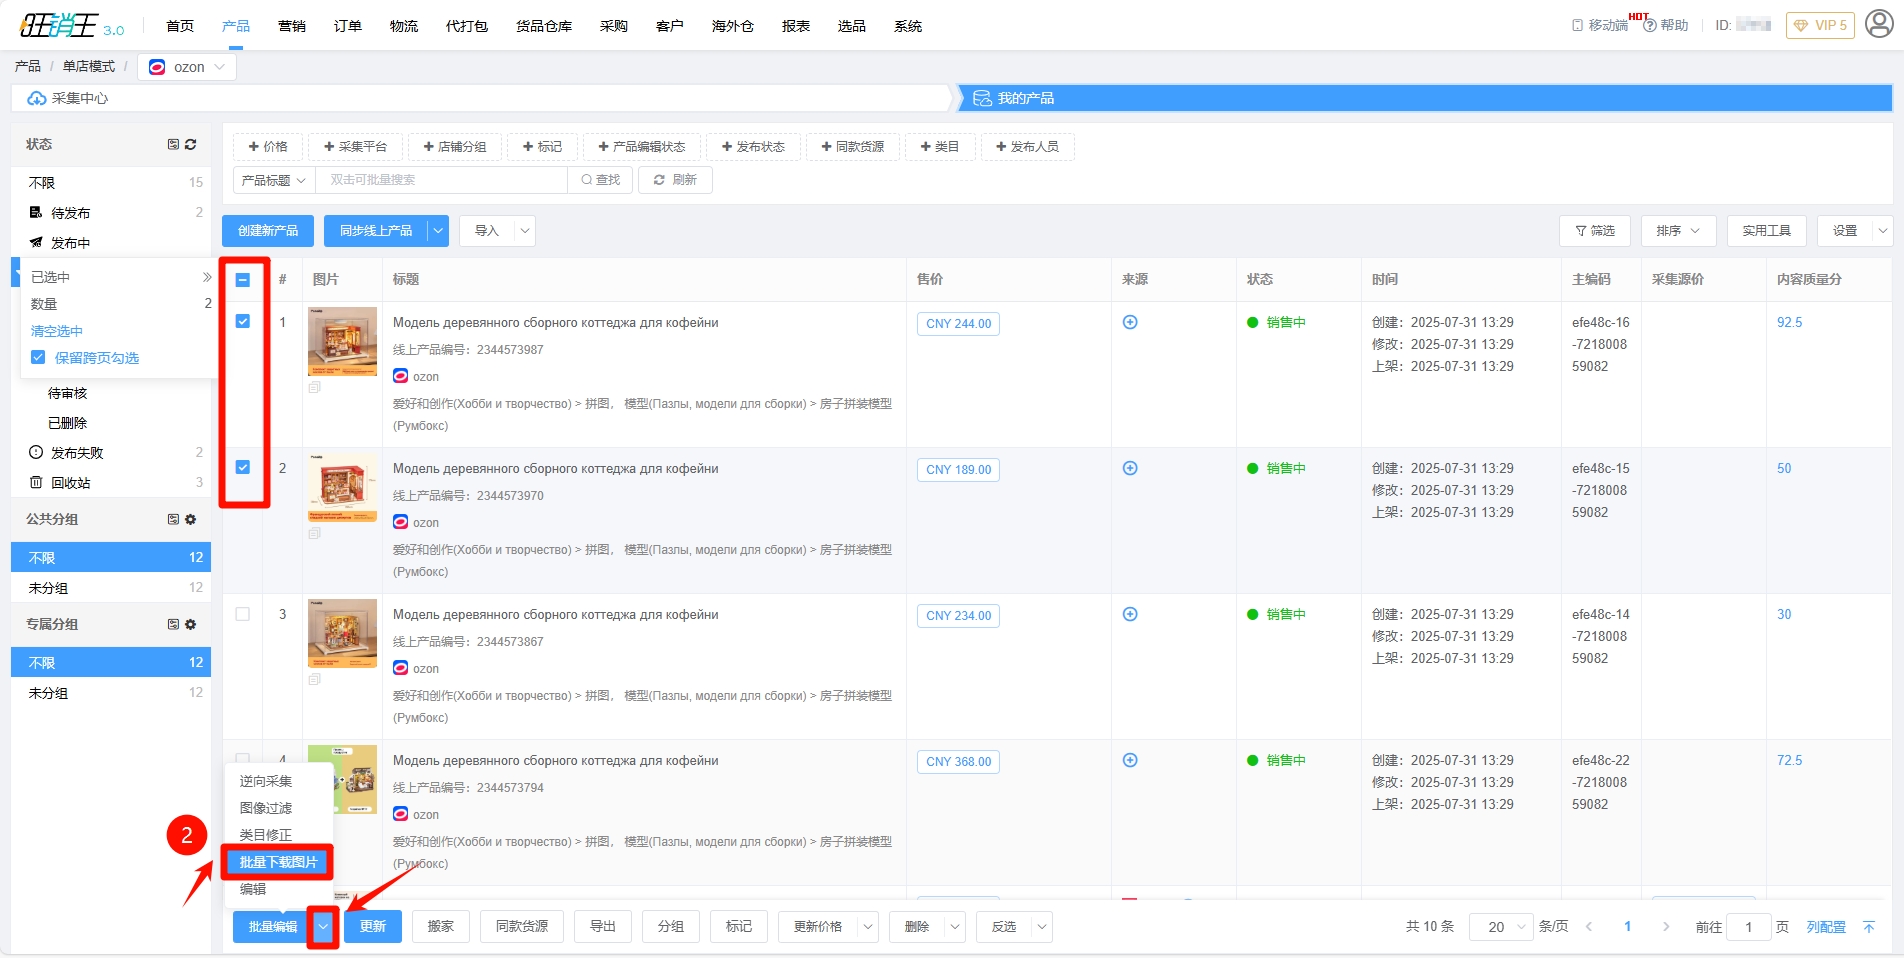Click the 清空选中 link

point(57,331)
